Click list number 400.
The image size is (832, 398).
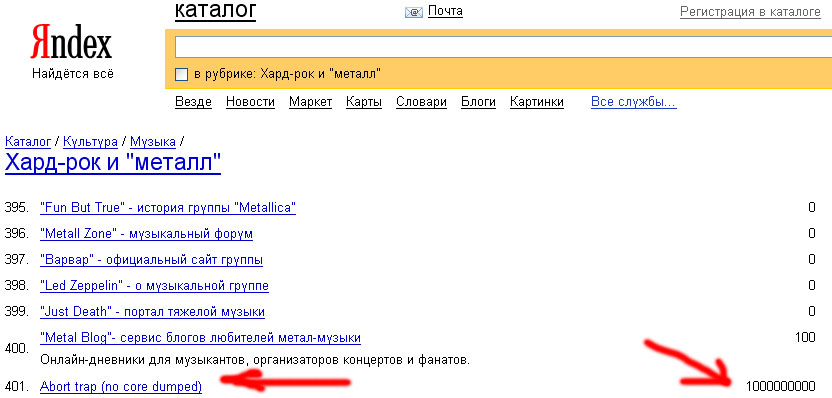[16, 349]
